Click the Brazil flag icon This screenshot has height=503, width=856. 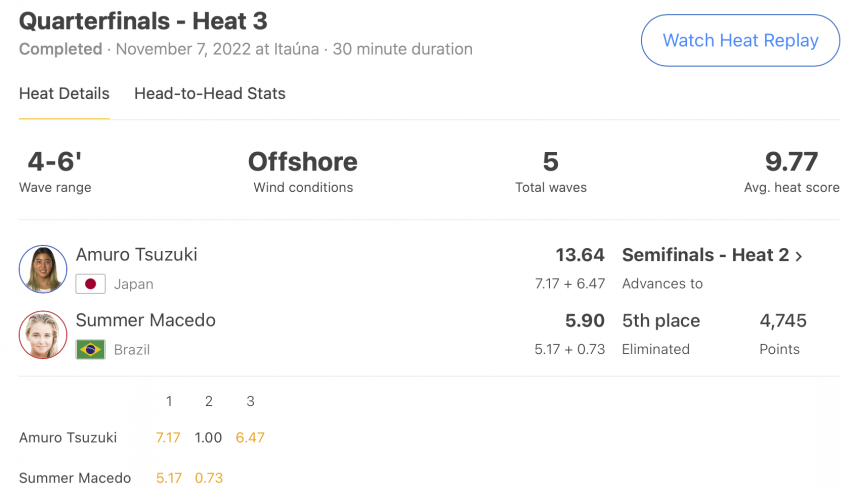pyautogui.click(x=91, y=350)
